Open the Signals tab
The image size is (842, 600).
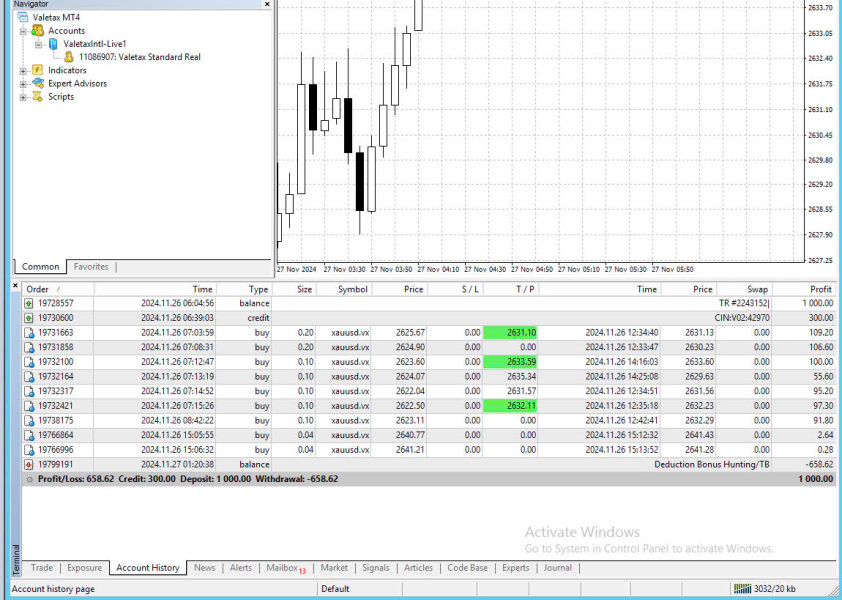click(x=375, y=568)
